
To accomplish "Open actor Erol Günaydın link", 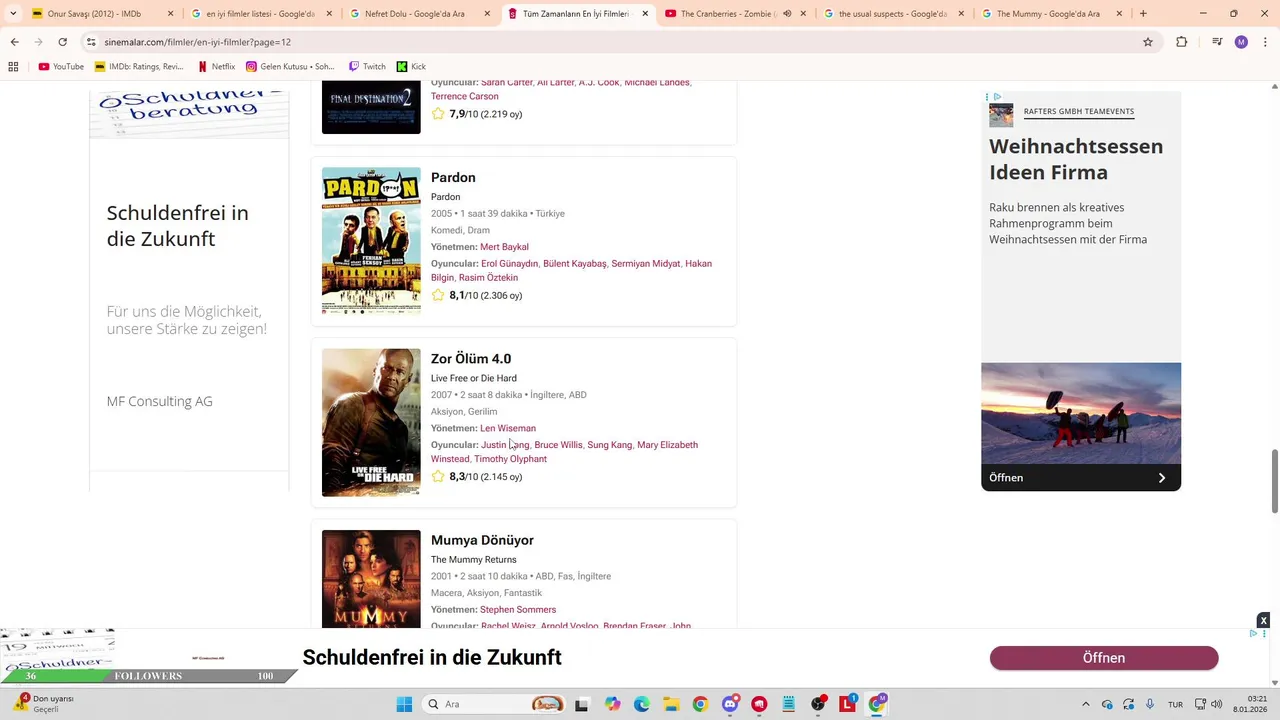I will (x=509, y=264).
